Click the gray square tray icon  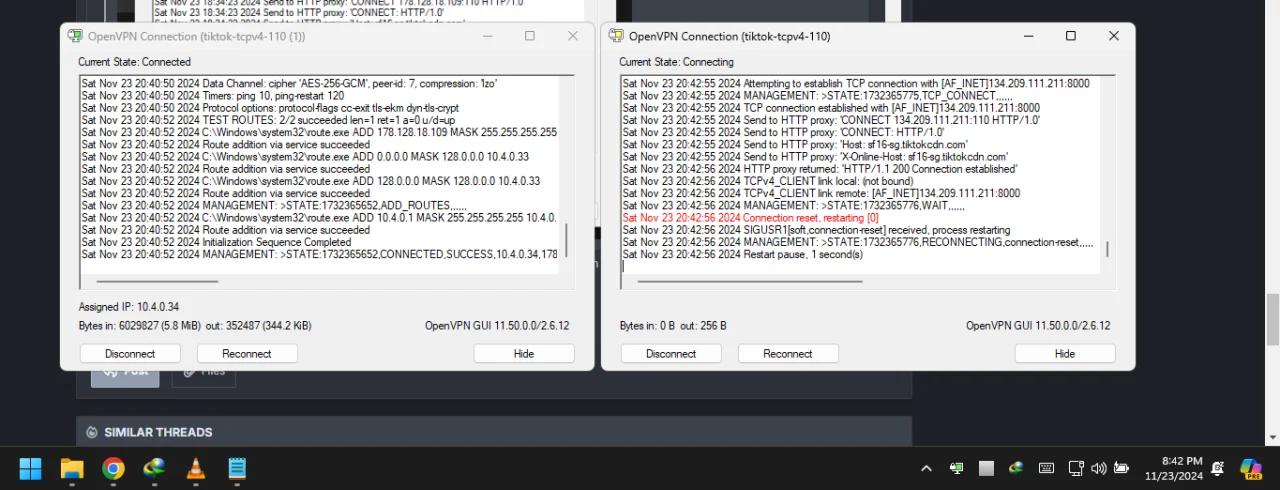[986, 468]
